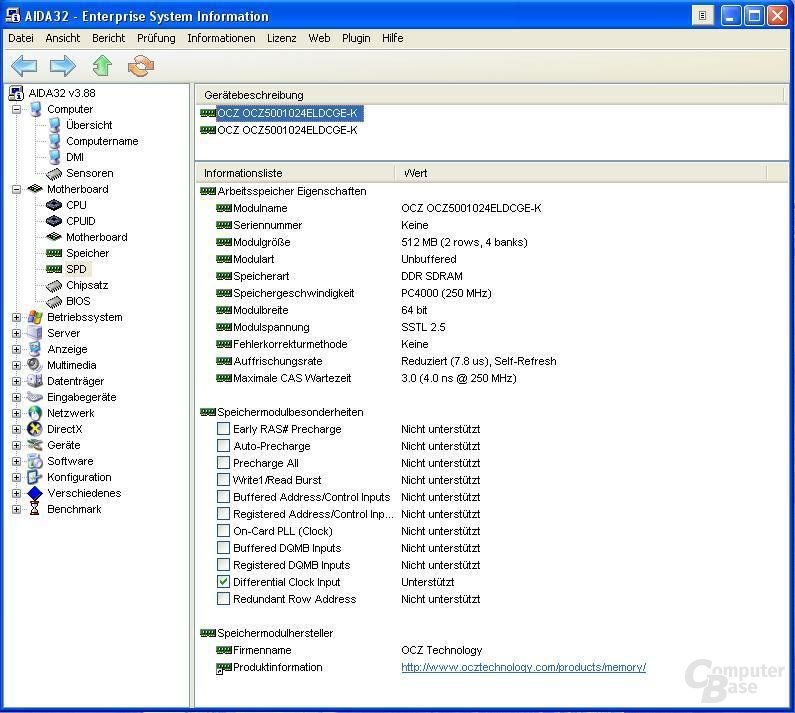Collapse the Motherboard tree node
Image resolution: width=795 pixels, height=713 pixels.
click(17, 189)
